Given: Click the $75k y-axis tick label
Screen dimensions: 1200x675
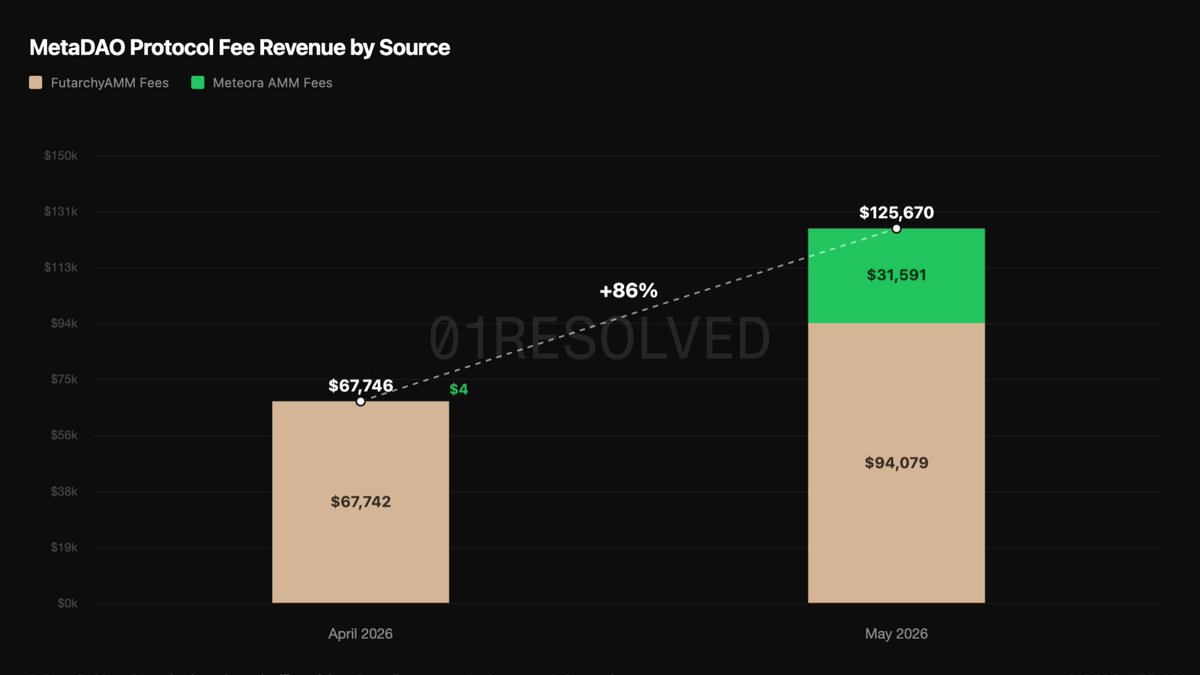Looking at the screenshot, I should tap(64, 380).
